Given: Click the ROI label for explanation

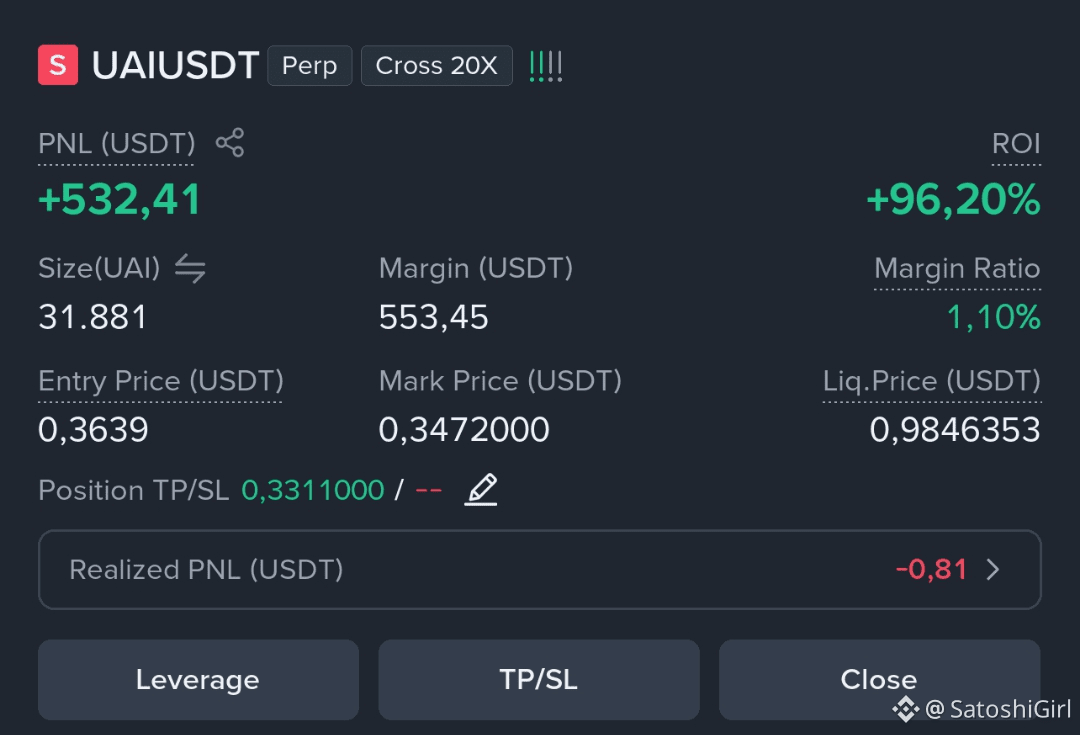Looking at the screenshot, I should (1016, 144).
